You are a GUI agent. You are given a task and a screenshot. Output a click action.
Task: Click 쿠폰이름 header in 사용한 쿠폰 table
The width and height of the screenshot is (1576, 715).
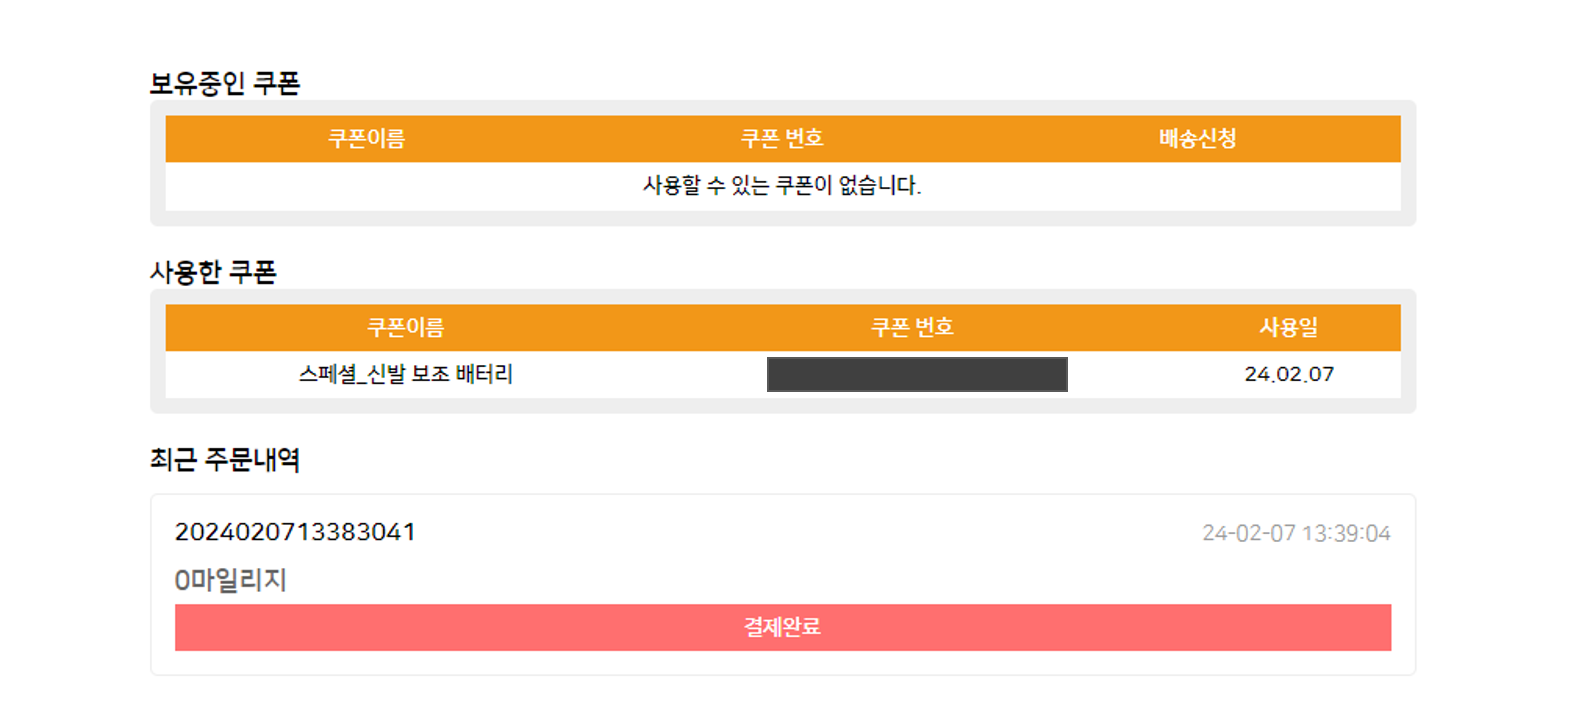coord(405,327)
